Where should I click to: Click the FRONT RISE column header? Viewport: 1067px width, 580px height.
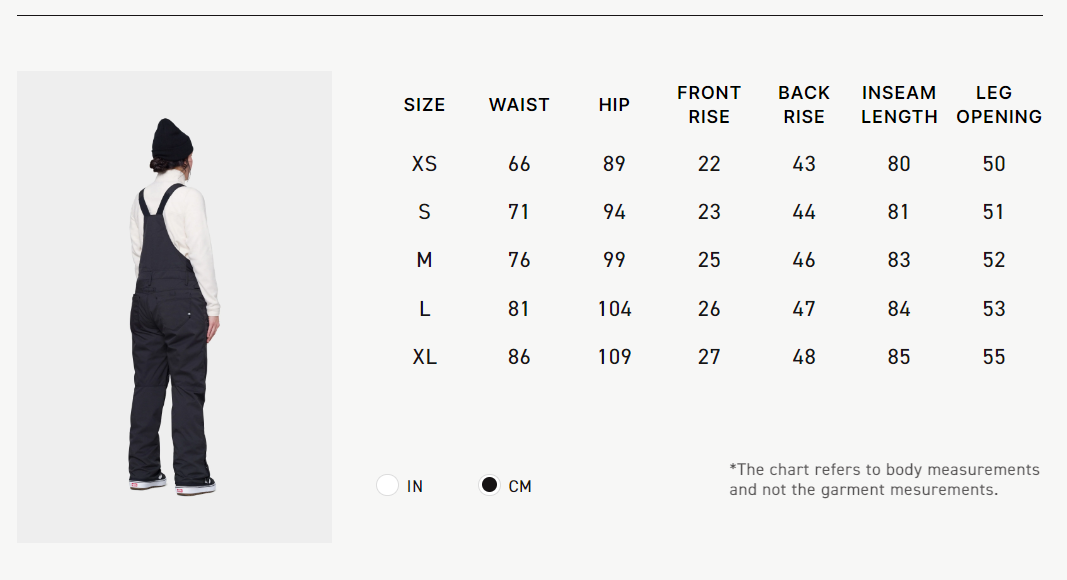[x=708, y=105]
